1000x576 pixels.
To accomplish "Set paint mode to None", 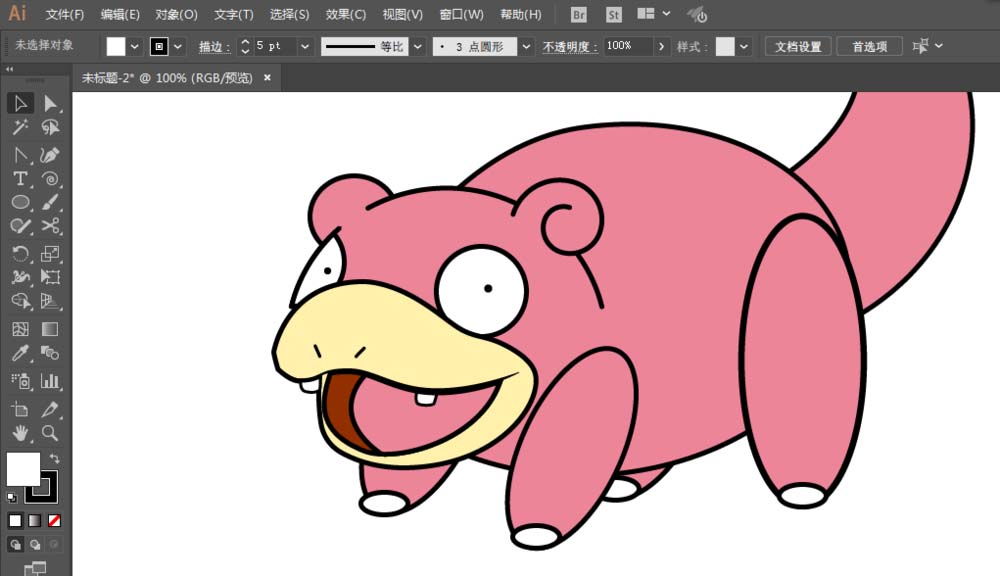I will coord(54,521).
